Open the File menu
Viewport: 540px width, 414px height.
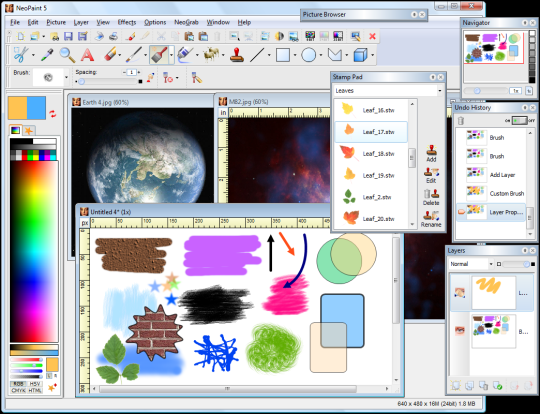(15, 22)
